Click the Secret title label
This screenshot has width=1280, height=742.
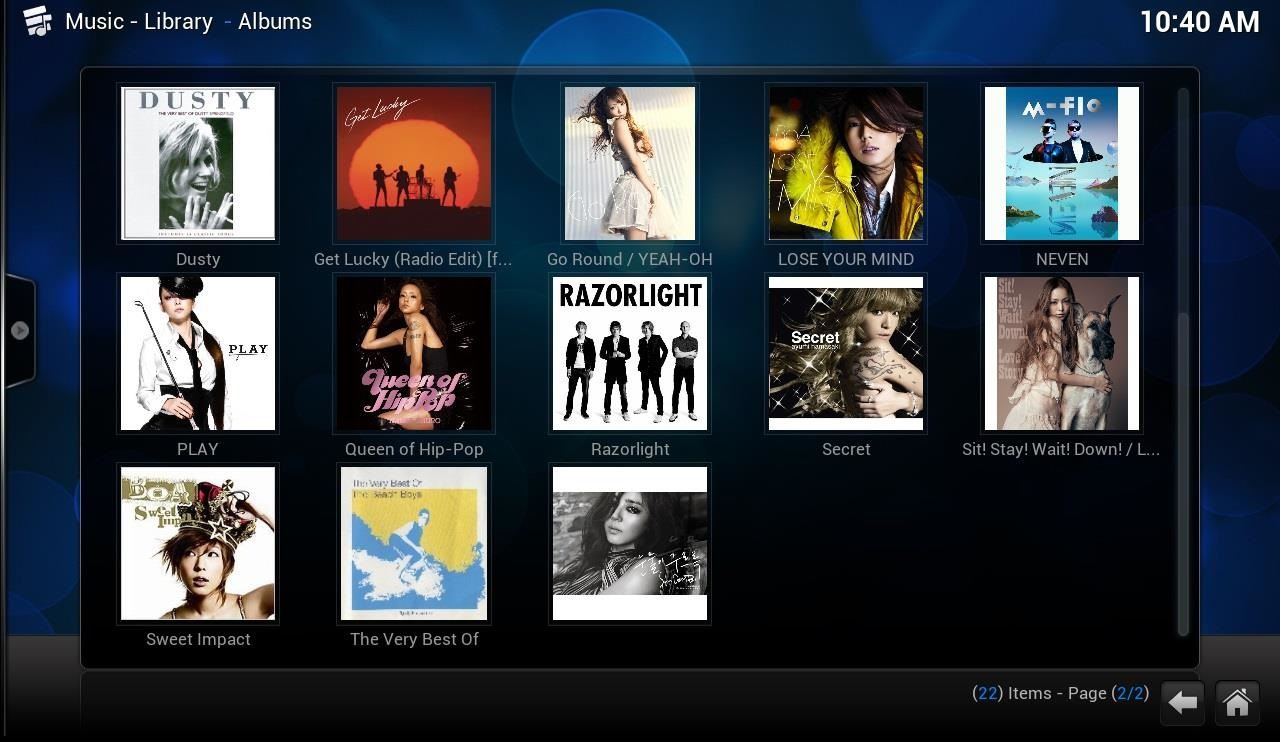(x=846, y=449)
